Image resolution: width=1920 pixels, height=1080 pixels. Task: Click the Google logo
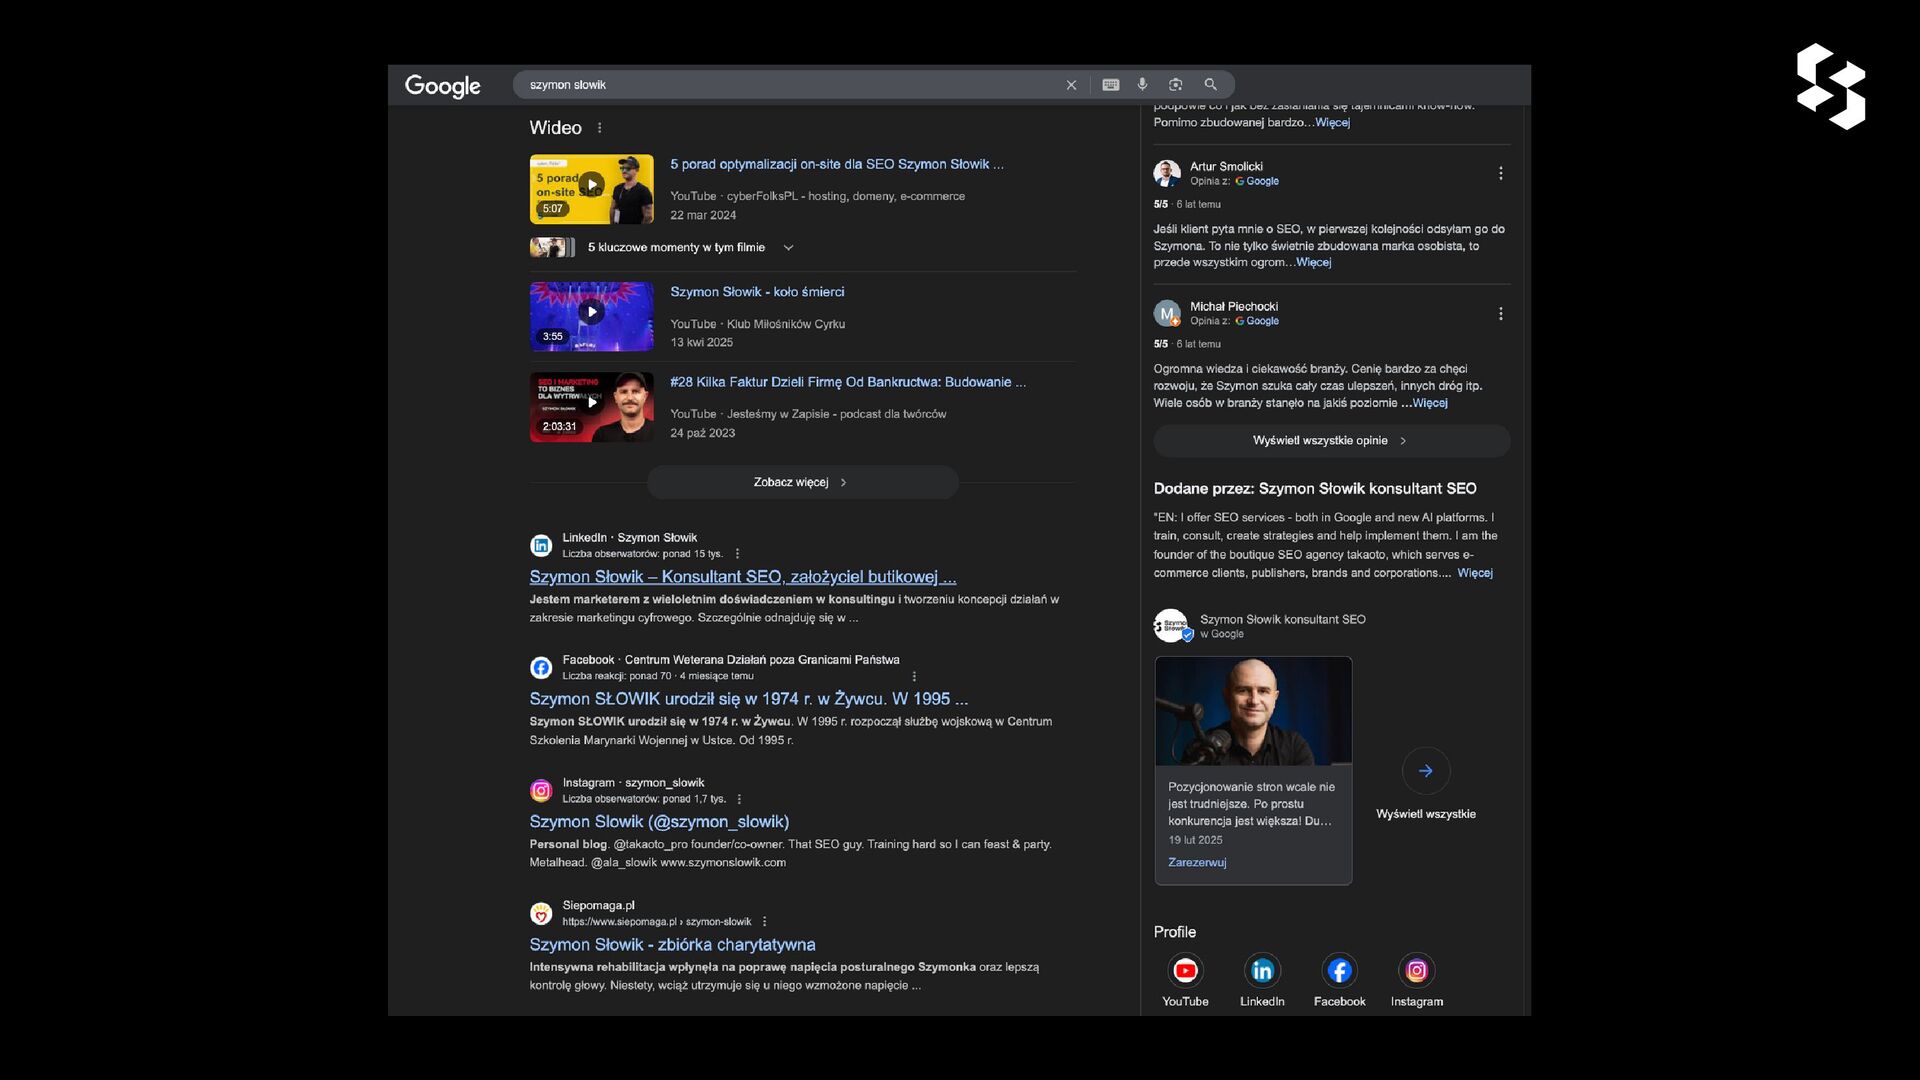click(442, 86)
